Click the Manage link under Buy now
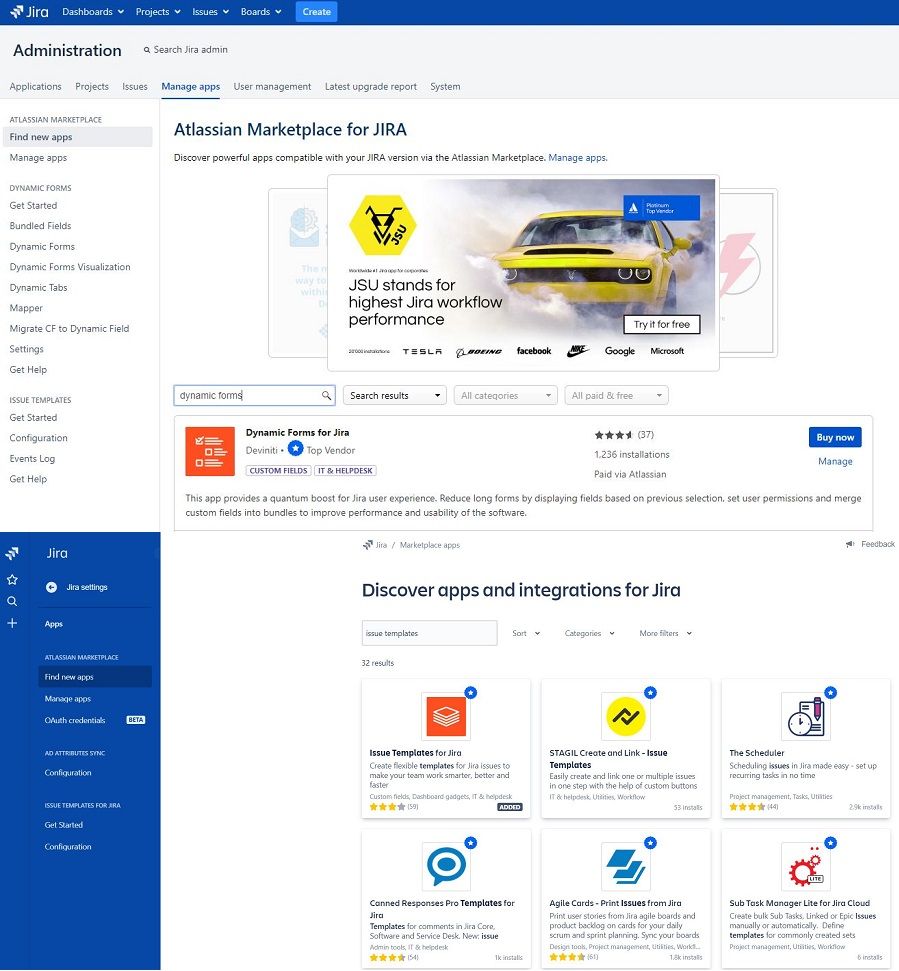Viewport: 899px width, 971px height. (835, 461)
